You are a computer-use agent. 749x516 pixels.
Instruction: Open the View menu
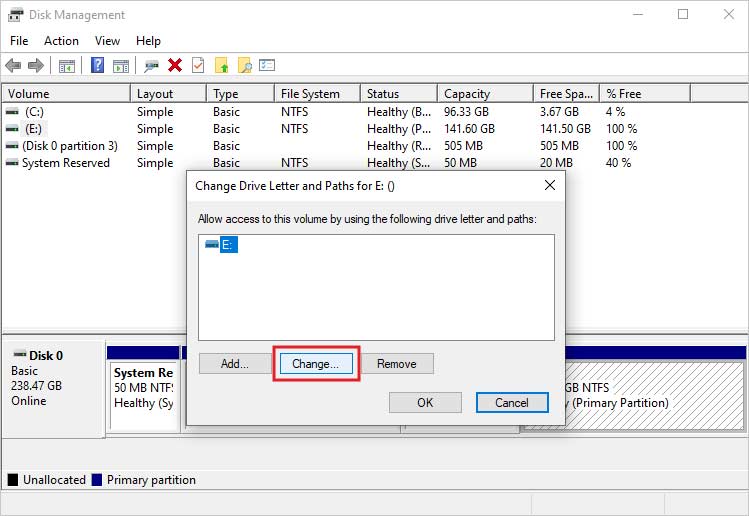pos(107,41)
